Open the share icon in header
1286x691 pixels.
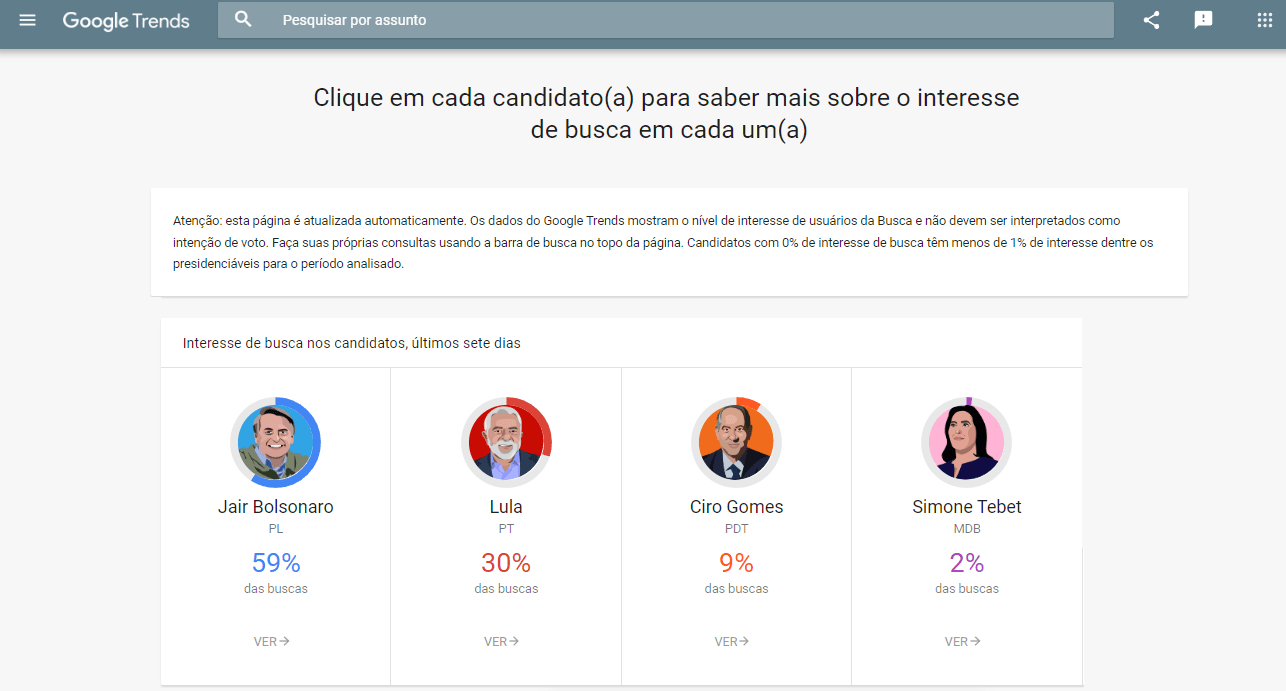coord(1151,20)
